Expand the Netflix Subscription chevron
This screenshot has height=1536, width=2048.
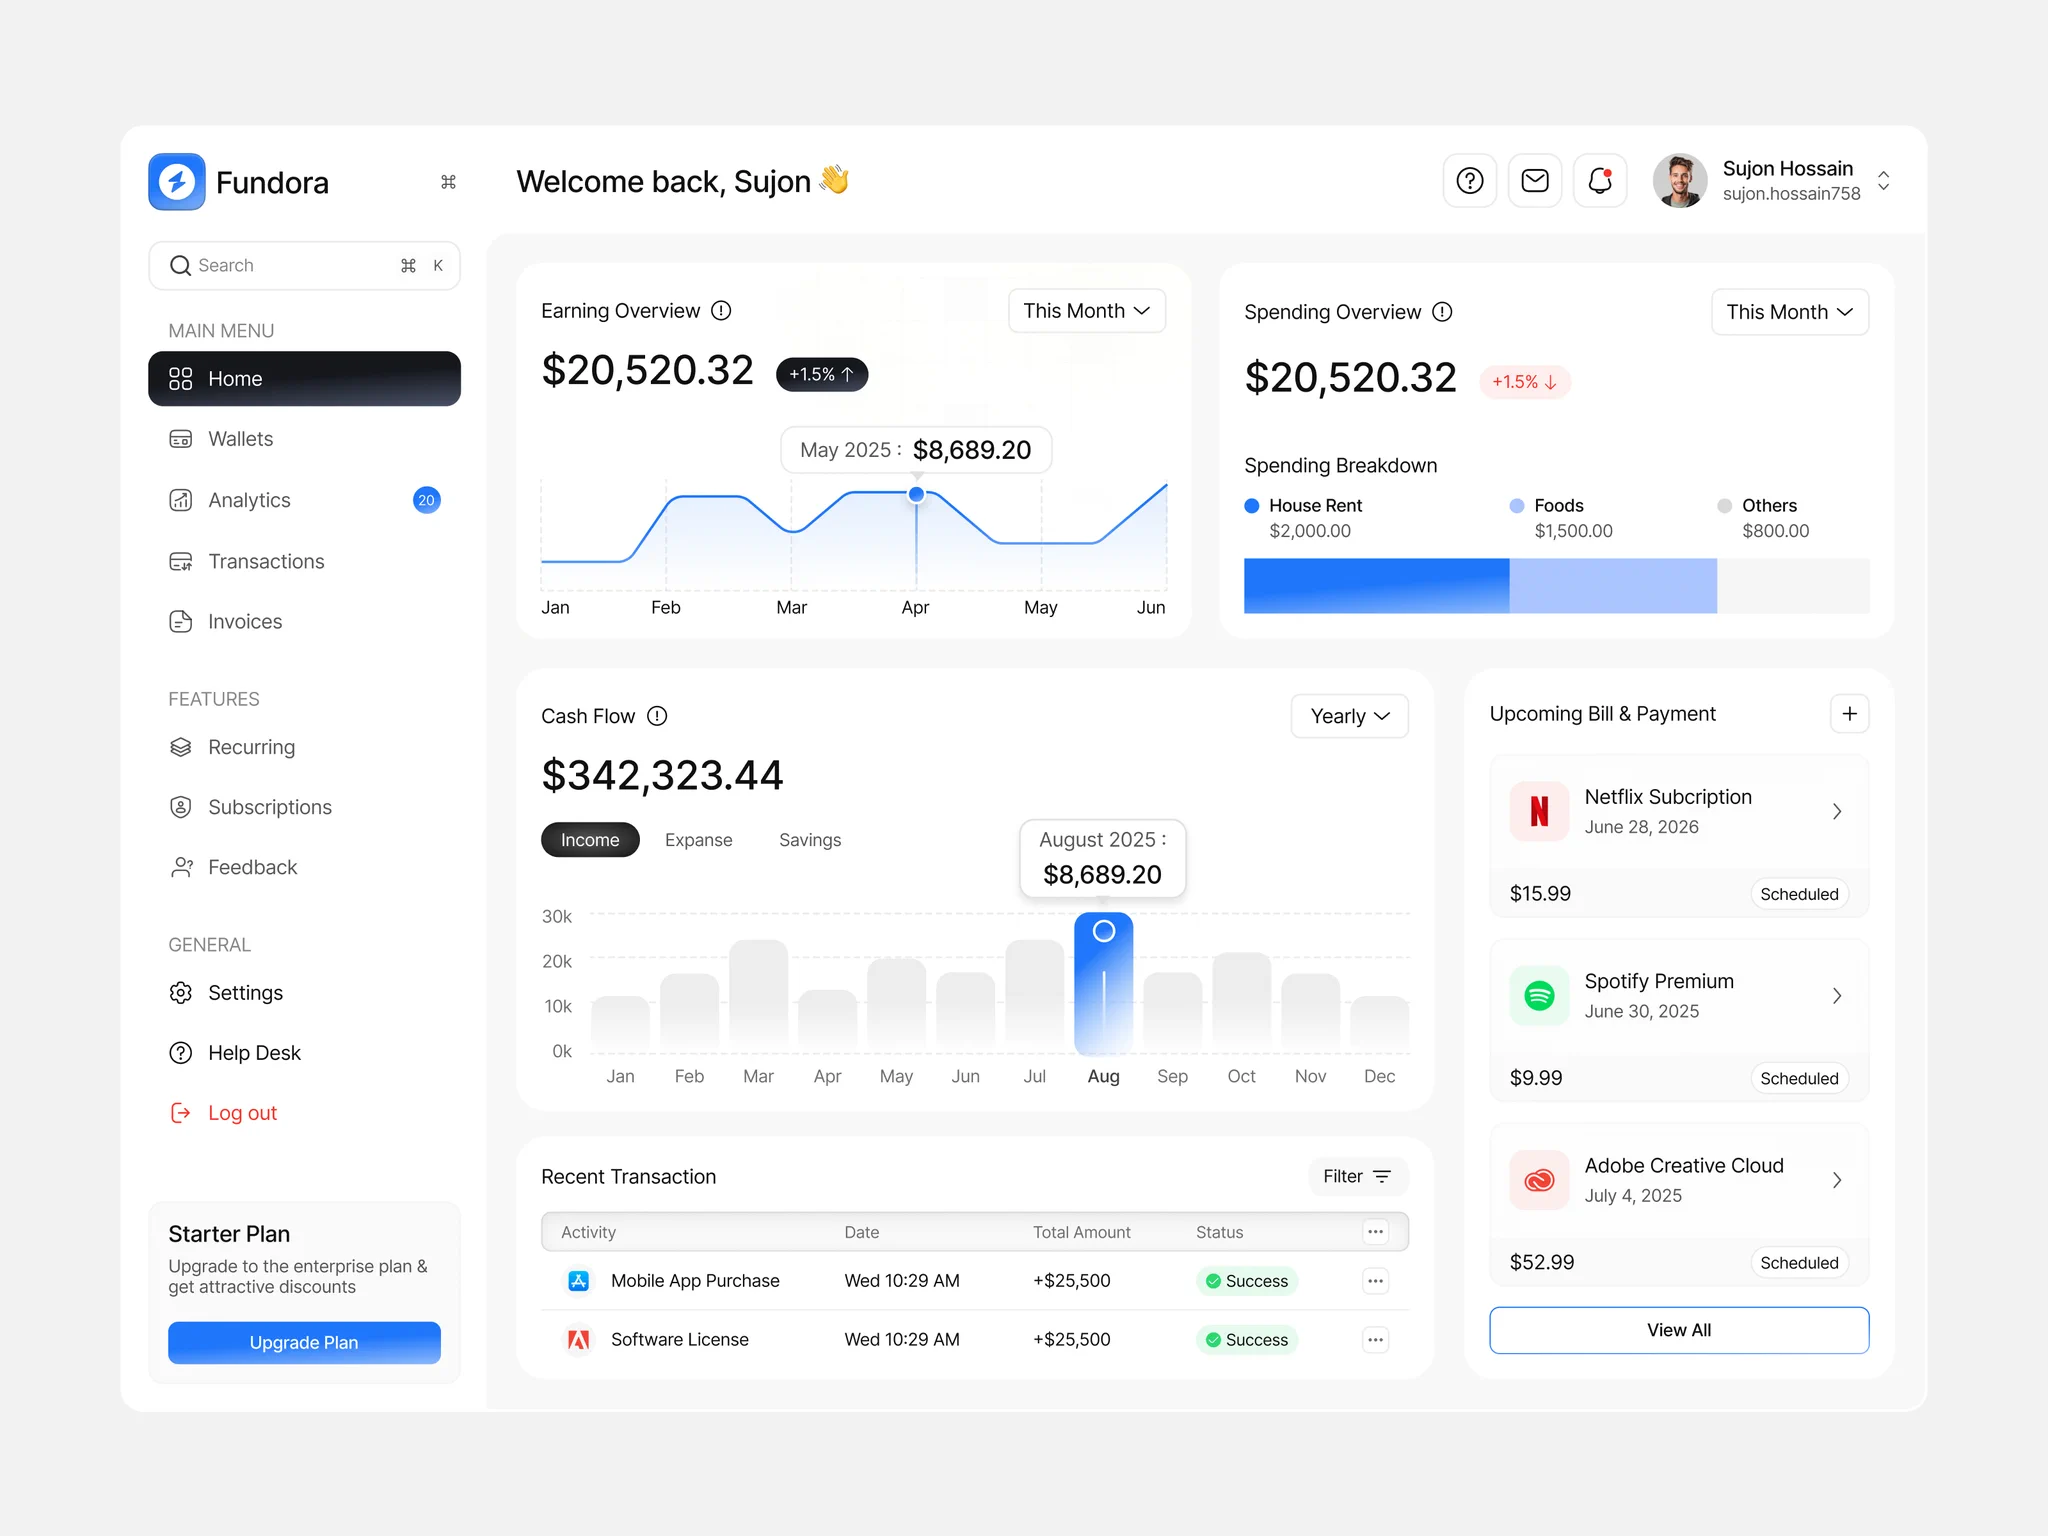point(1837,811)
